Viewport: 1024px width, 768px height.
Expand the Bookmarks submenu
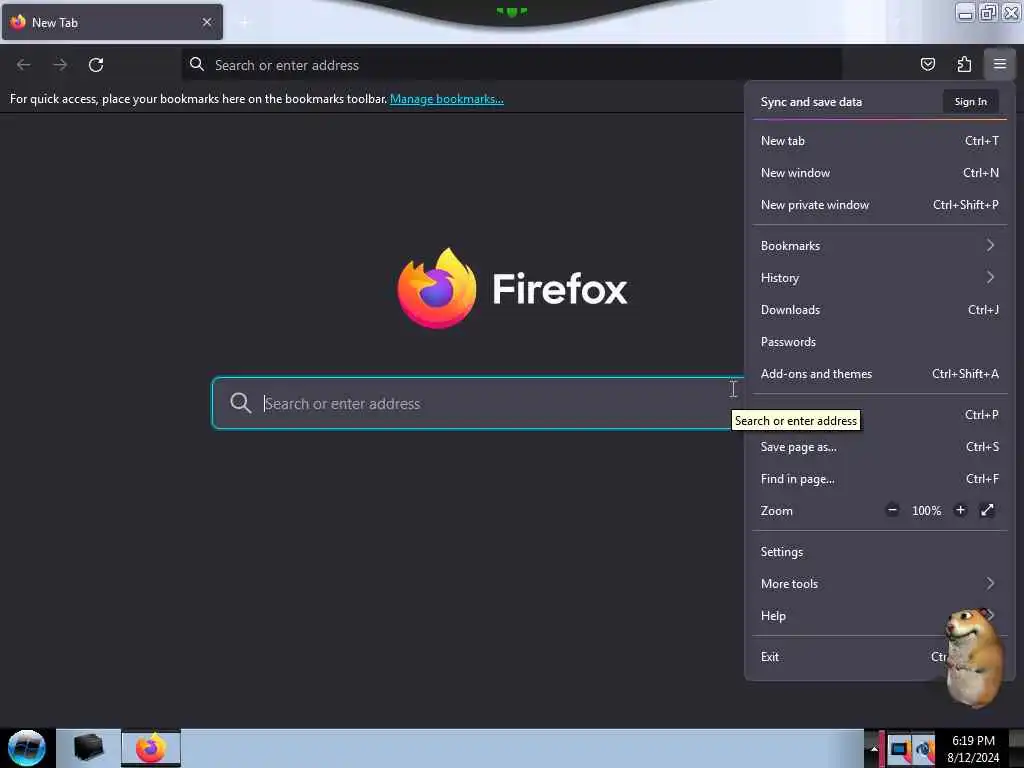(x=879, y=246)
